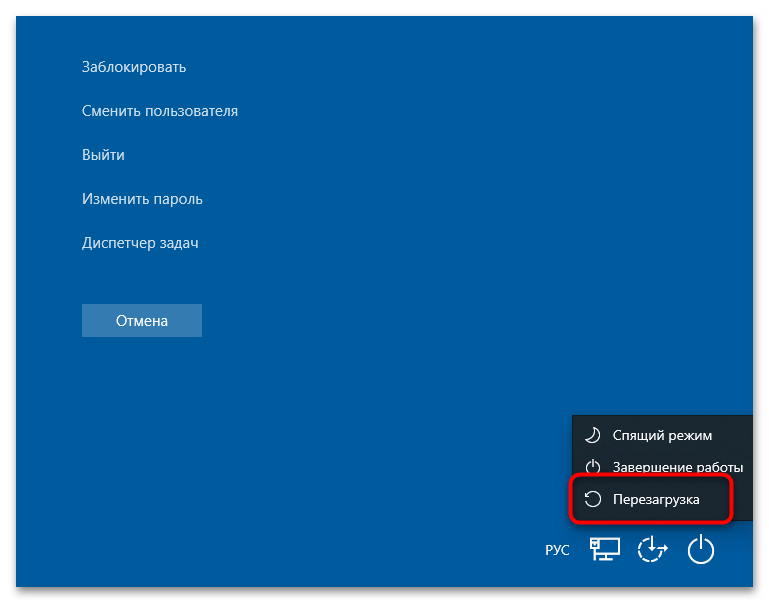The image size is (769, 603).
Task: Select Перезагрузка from the power menu
Action: tap(662, 500)
